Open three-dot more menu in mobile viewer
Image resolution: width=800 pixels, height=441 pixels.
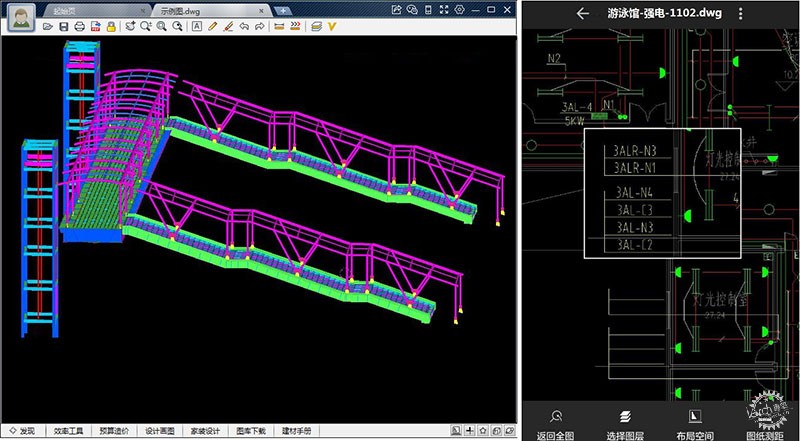[x=741, y=14]
